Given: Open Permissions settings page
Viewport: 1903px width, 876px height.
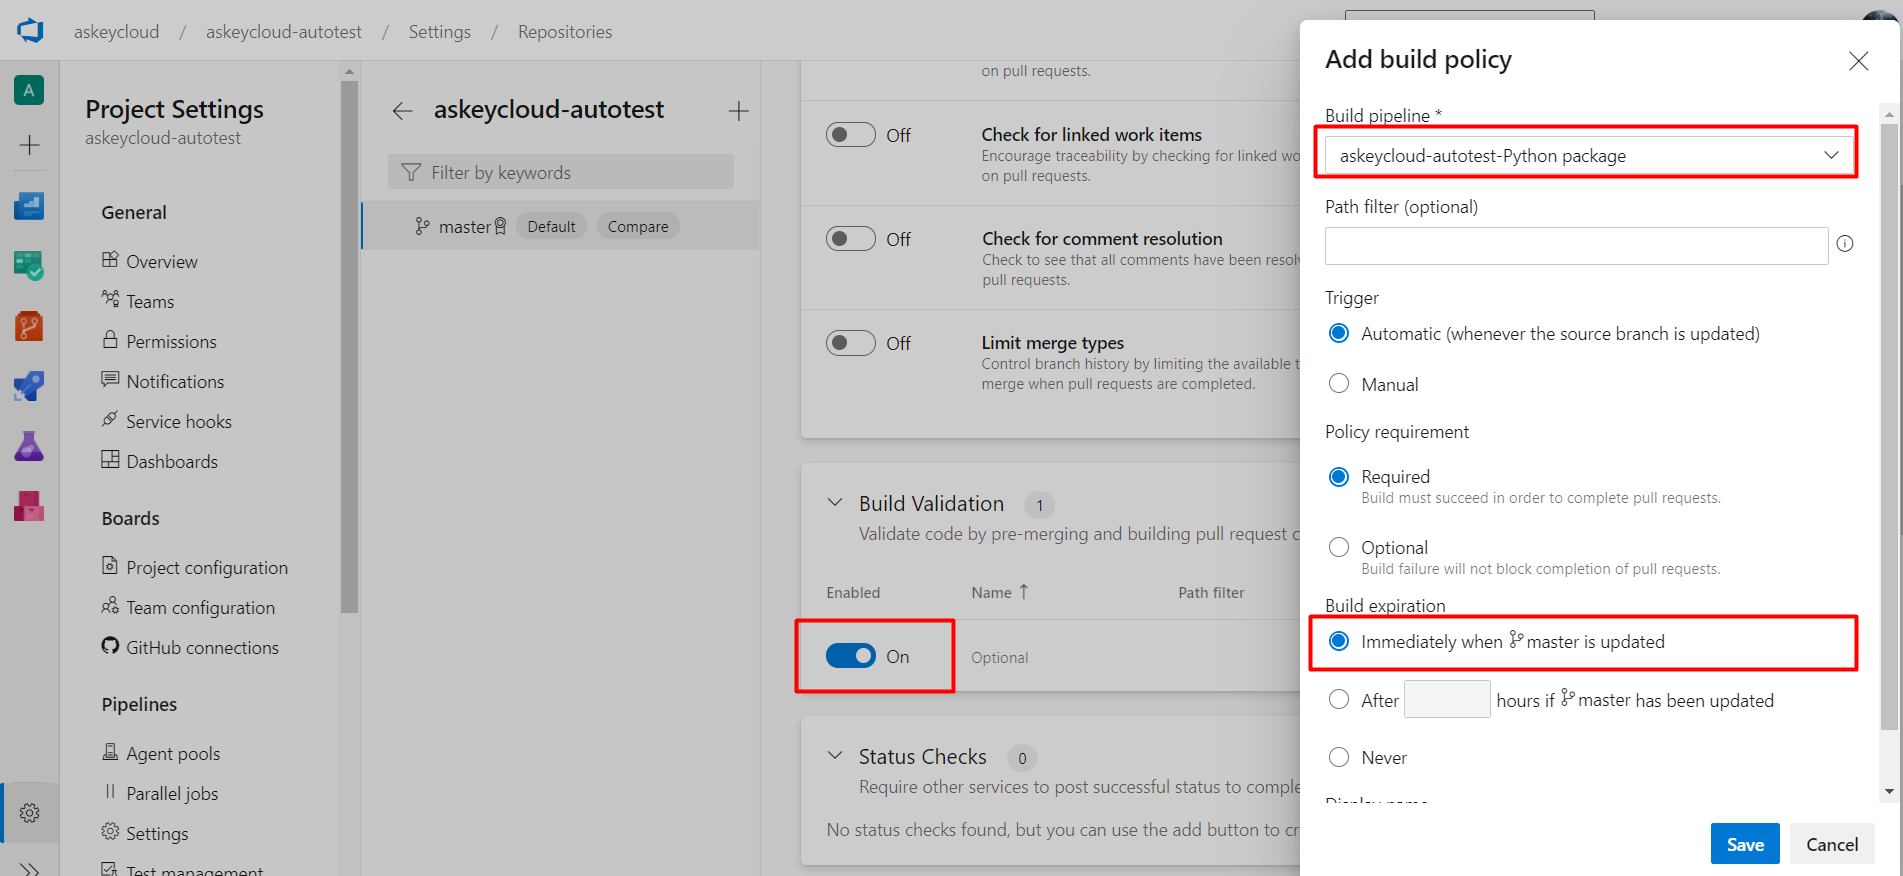Looking at the screenshot, I should [171, 341].
